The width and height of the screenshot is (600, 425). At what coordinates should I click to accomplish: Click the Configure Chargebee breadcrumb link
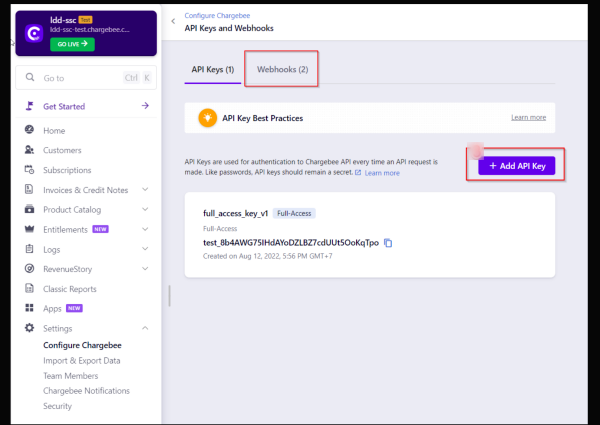(x=217, y=16)
